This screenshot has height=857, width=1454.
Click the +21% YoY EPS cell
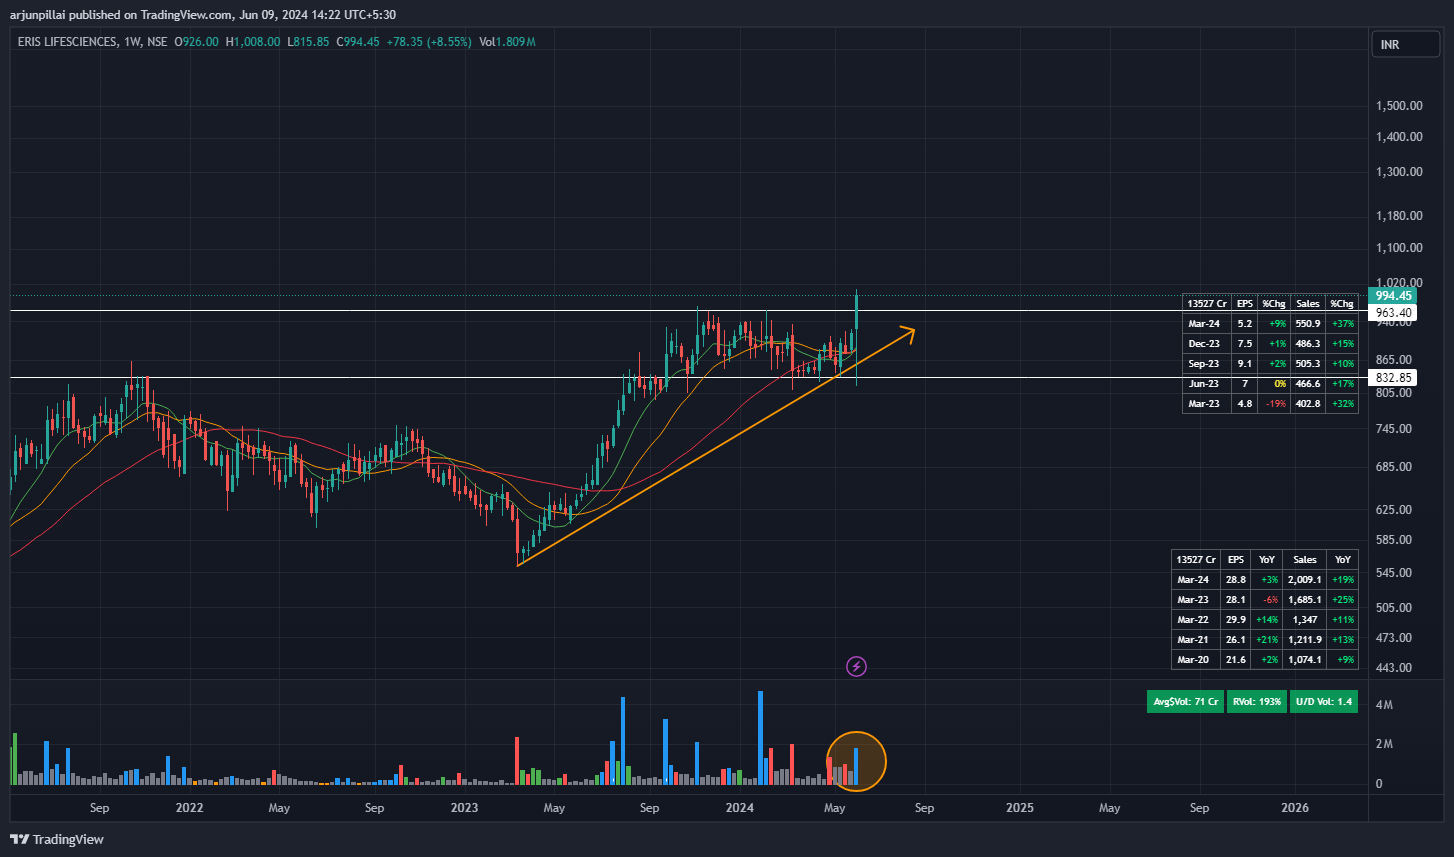tap(1267, 640)
